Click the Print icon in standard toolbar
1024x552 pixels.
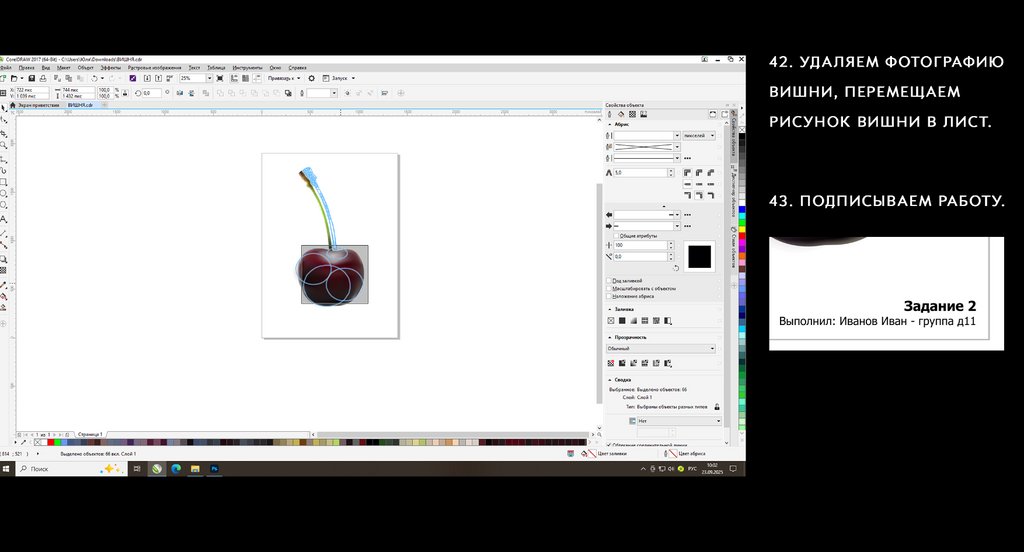click(42, 78)
